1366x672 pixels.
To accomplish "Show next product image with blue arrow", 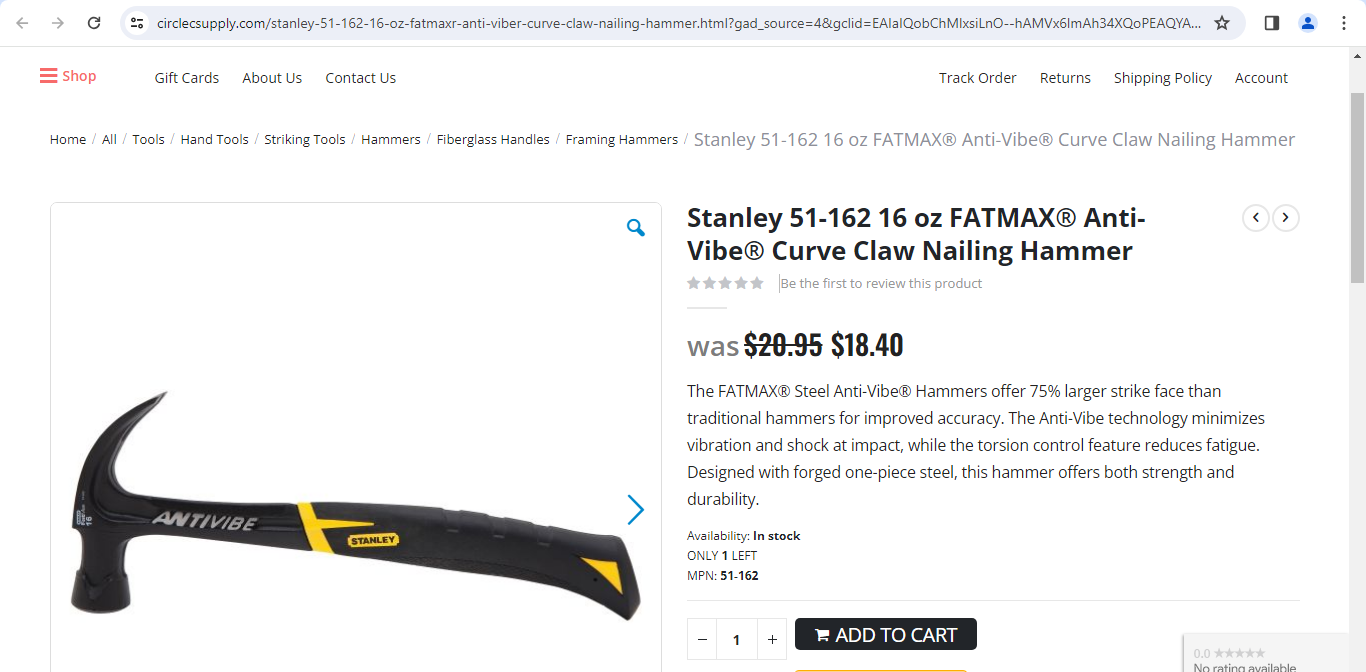I will click(x=635, y=510).
